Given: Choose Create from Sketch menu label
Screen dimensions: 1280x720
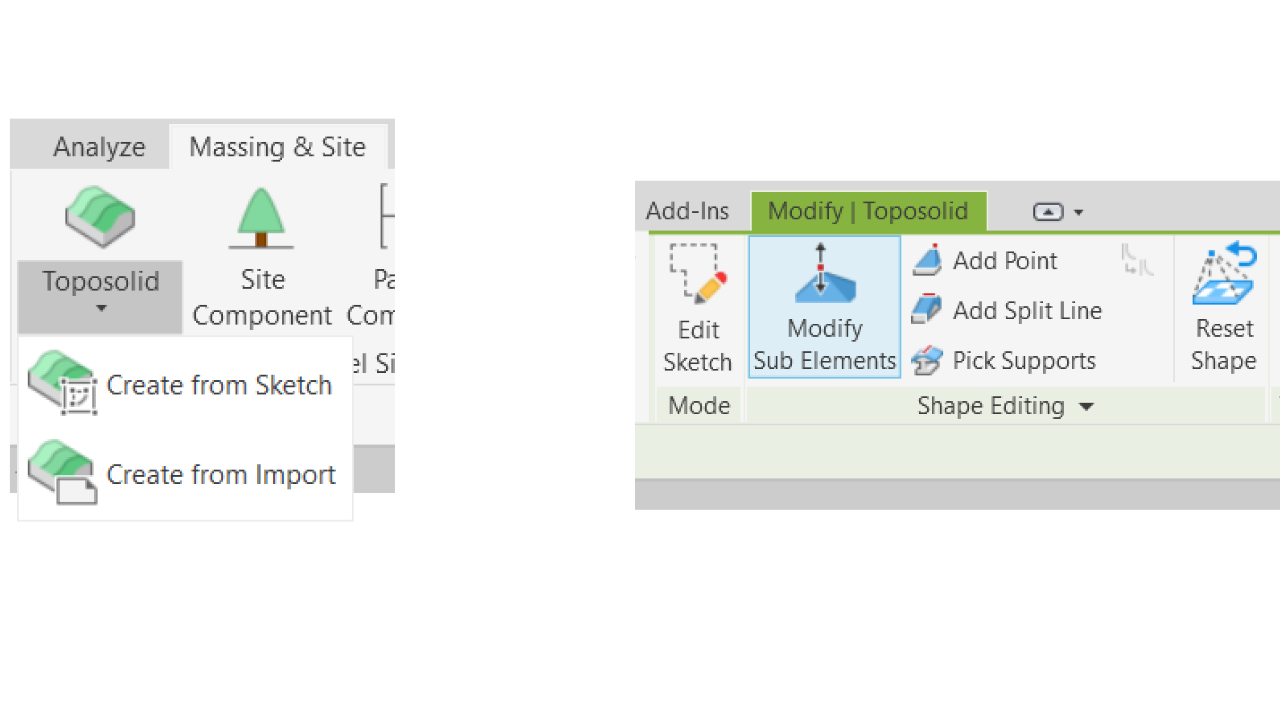Looking at the screenshot, I should pyautogui.click(x=219, y=385).
